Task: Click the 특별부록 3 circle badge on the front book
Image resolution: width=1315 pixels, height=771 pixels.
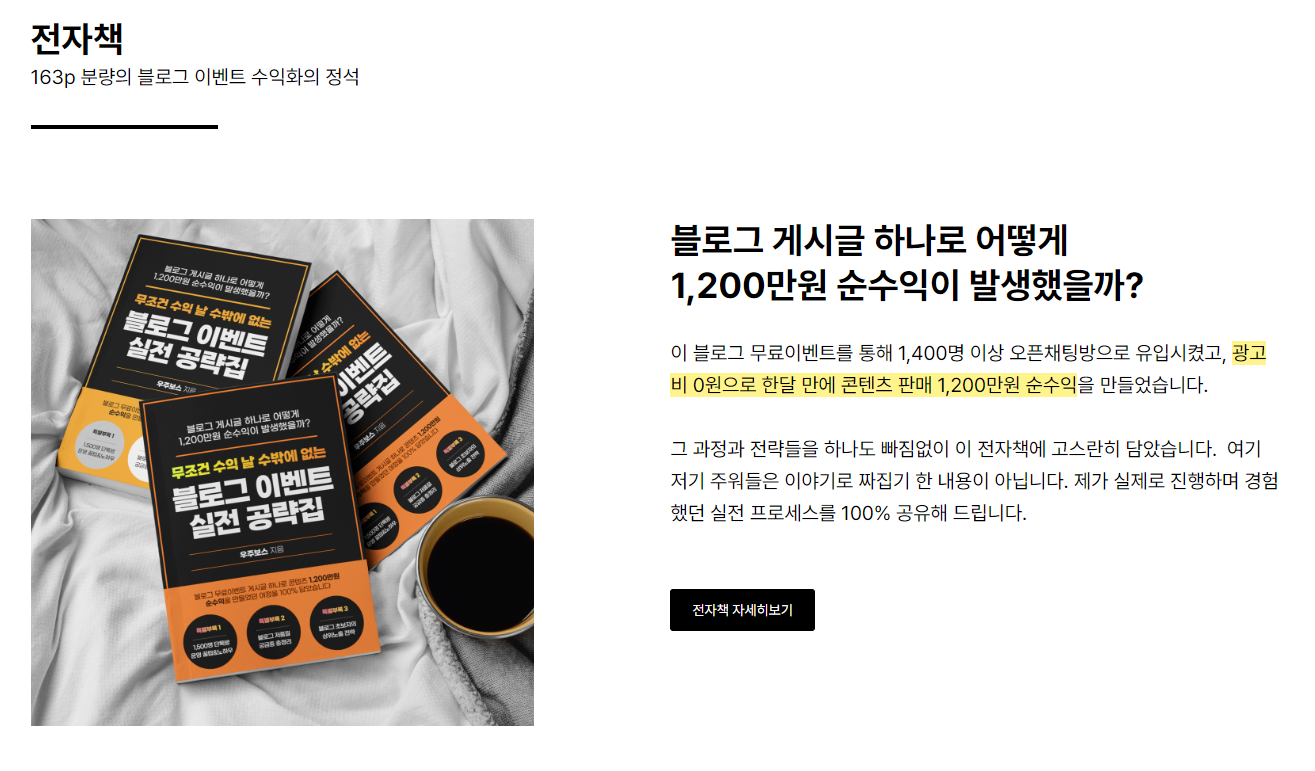Action: (x=339, y=625)
